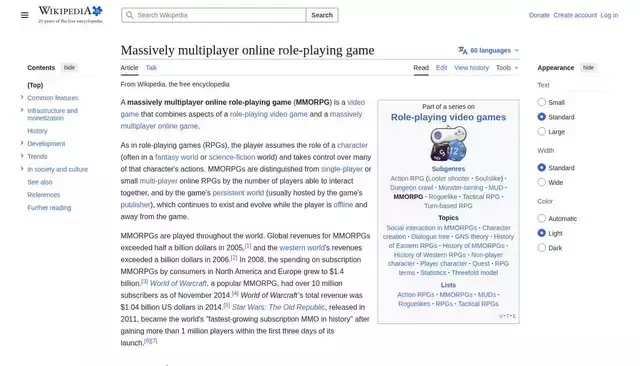640x366 pixels.
Task: Select Standard width option
Action: [542, 167]
